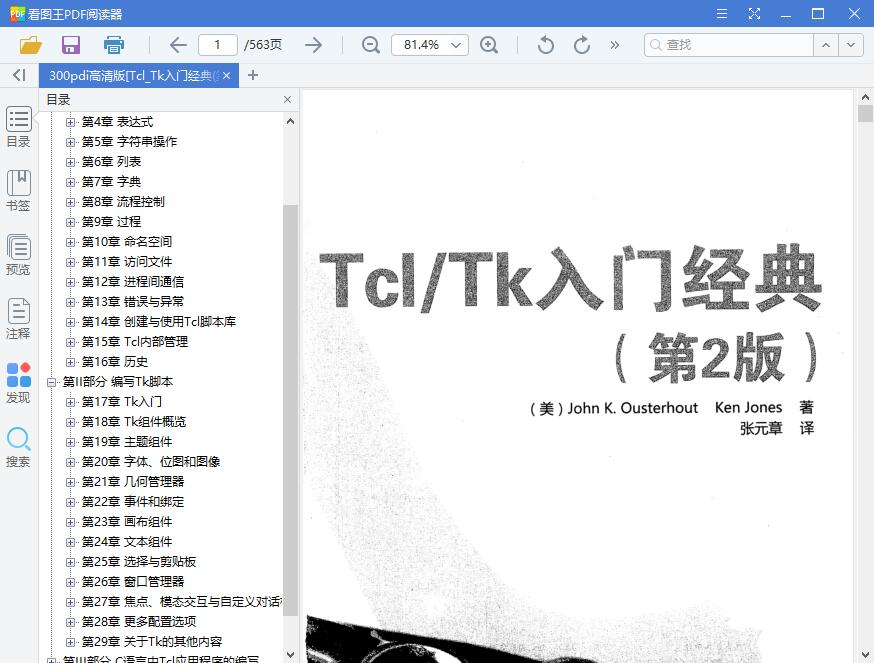Screen dimensions: 874x663
Task: Go to the next page with the arrow
Action: pyautogui.click(x=314, y=45)
